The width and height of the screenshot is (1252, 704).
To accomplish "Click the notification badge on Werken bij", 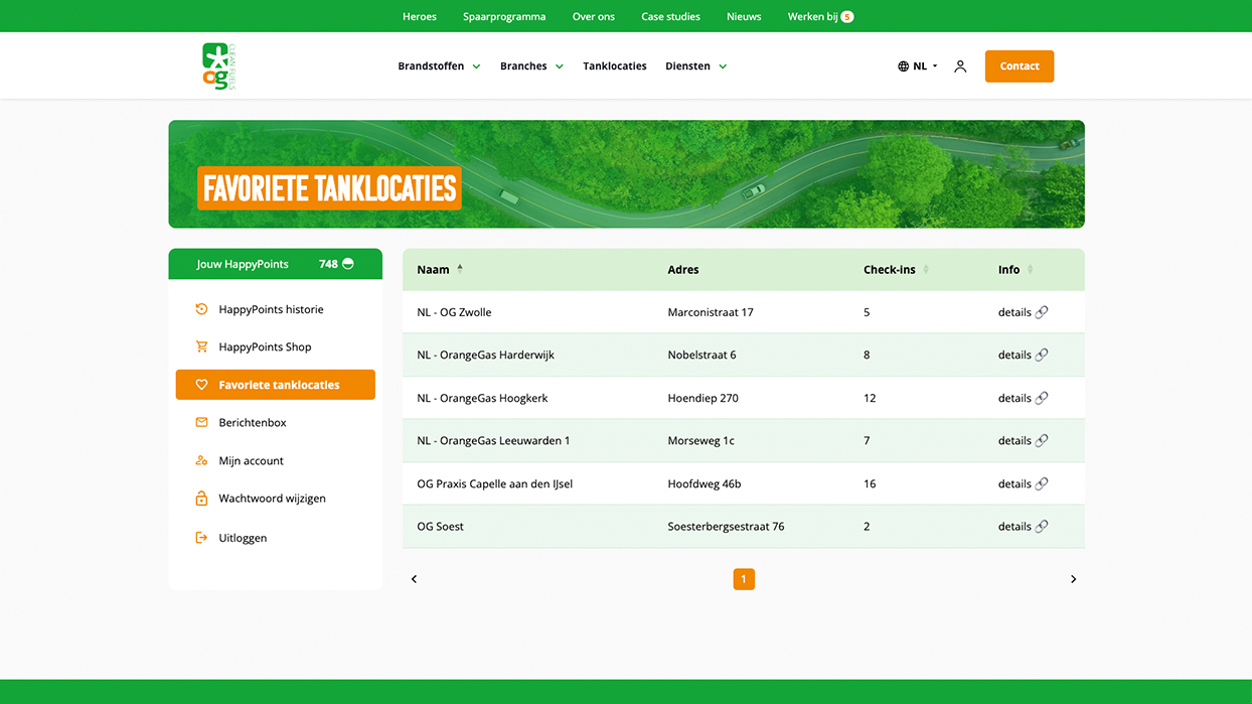I will click(x=847, y=17).
